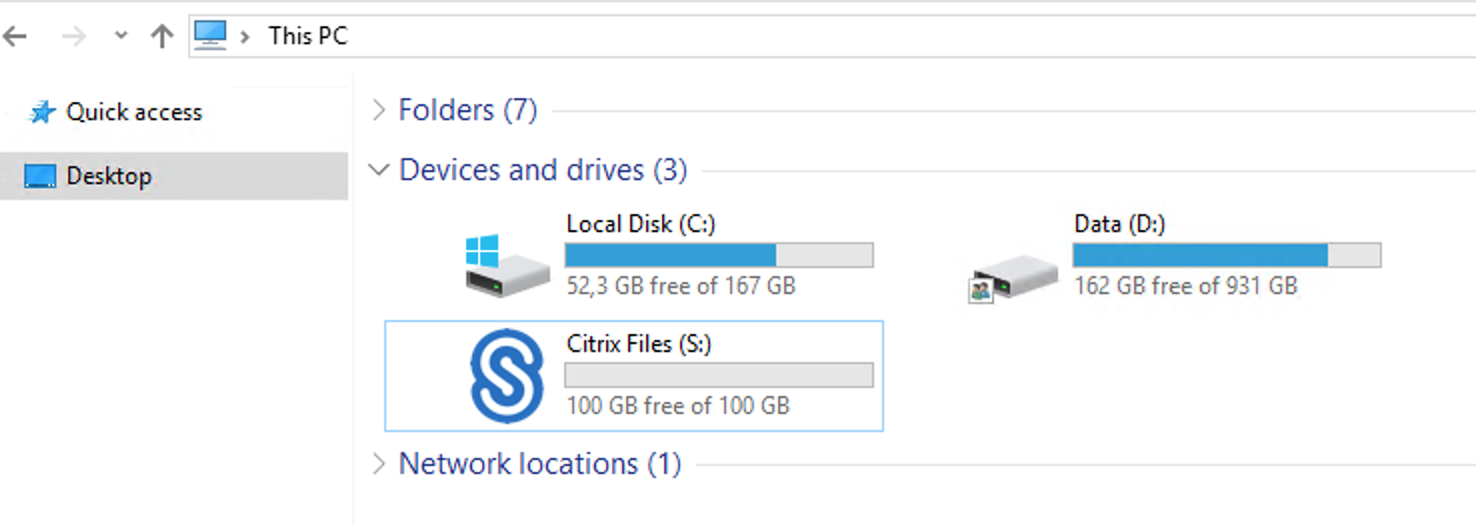The image size is (1476, 526).
Task: Open the recent locations dropdown
Action: click(x=121, y=36)
